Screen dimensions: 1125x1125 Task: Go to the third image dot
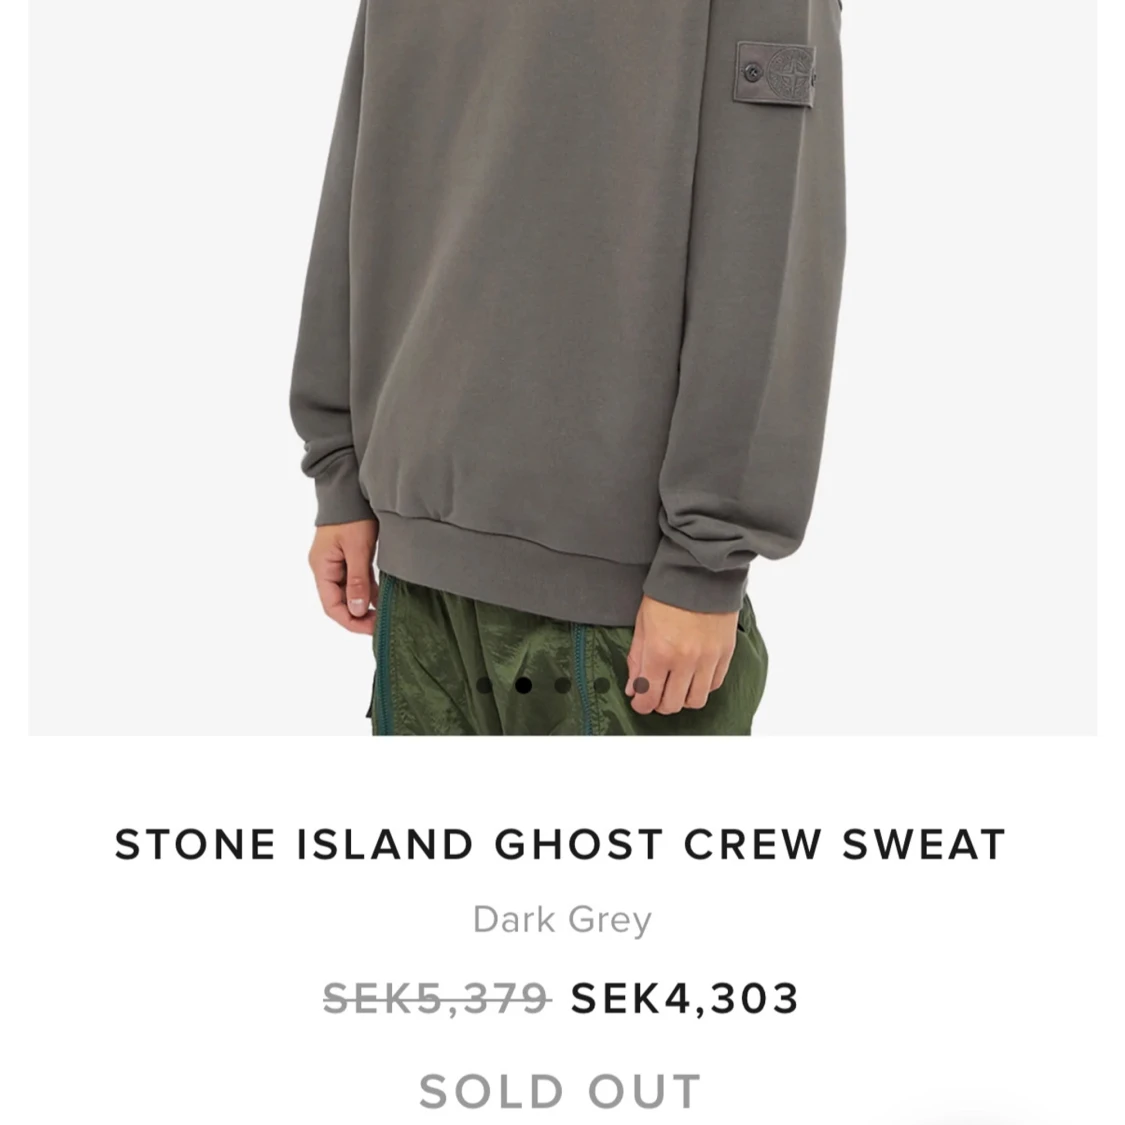coord(563,685)
